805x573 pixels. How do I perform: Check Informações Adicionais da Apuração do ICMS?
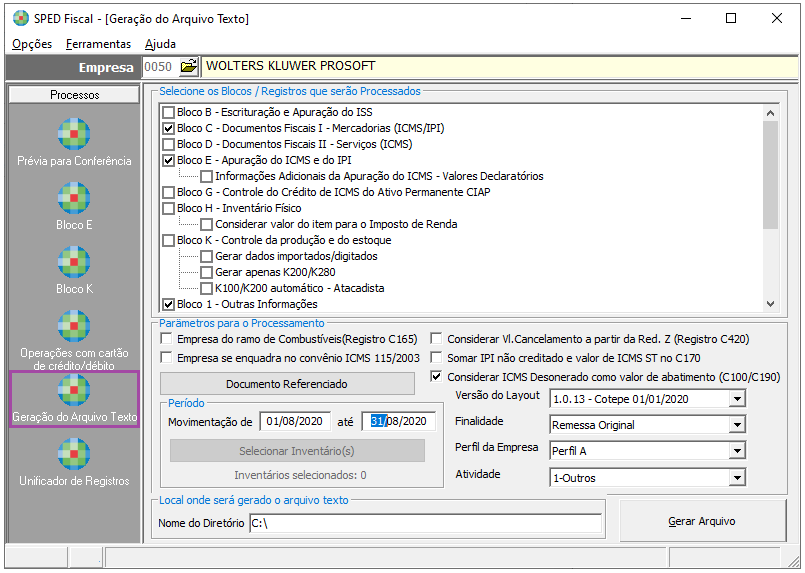(206, 176)
